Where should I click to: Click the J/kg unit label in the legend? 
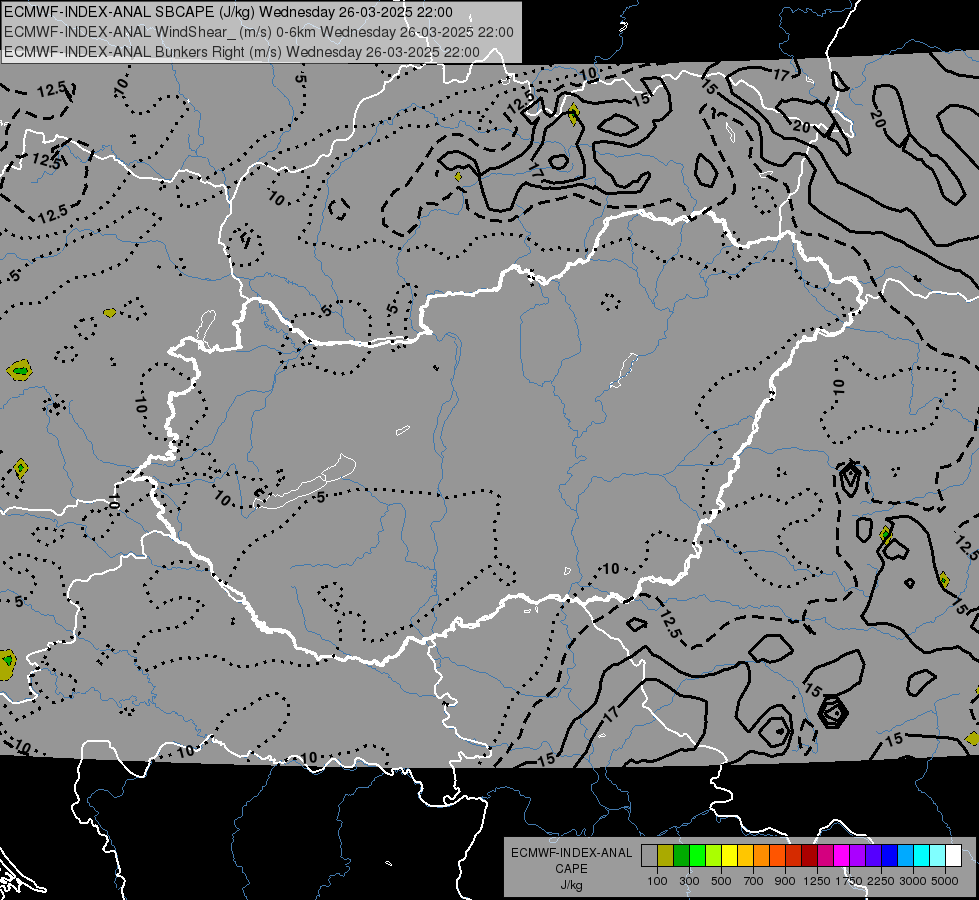571,885
